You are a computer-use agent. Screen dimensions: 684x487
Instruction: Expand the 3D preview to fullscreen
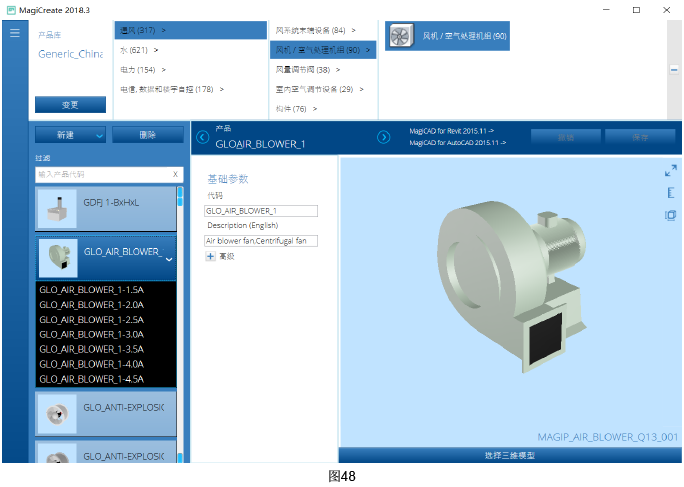point(670,171)
